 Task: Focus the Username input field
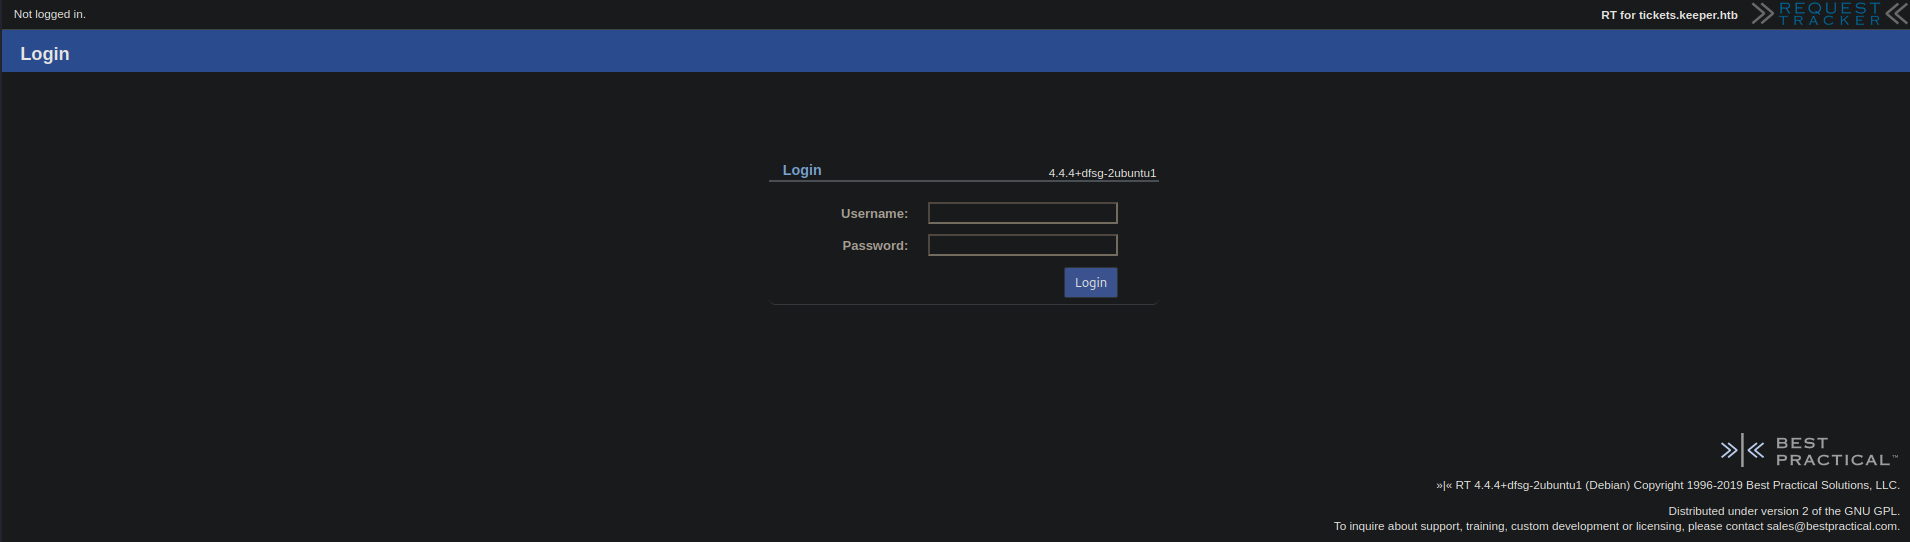[x=1022, y=213]
